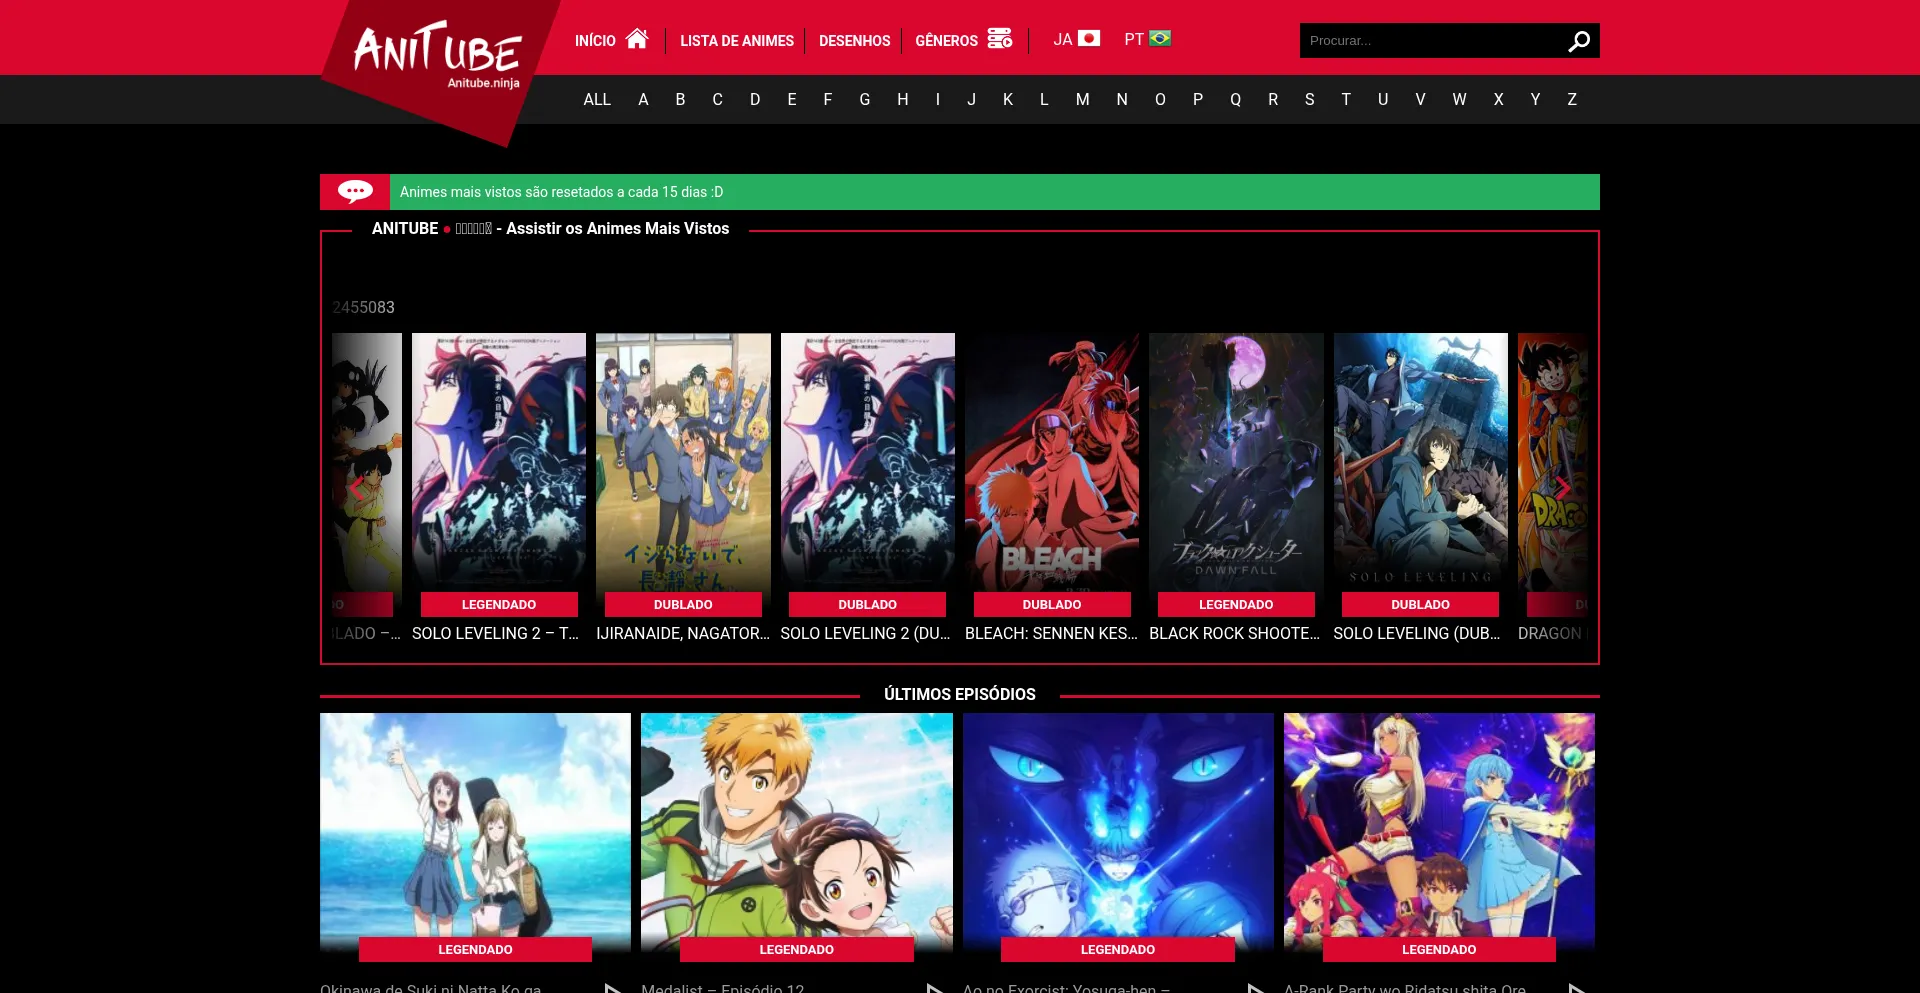
Task: Open Ijiranaide, Nagatoro-san dubbed poster
Action: pyautogui.click(x=683, y=462)
